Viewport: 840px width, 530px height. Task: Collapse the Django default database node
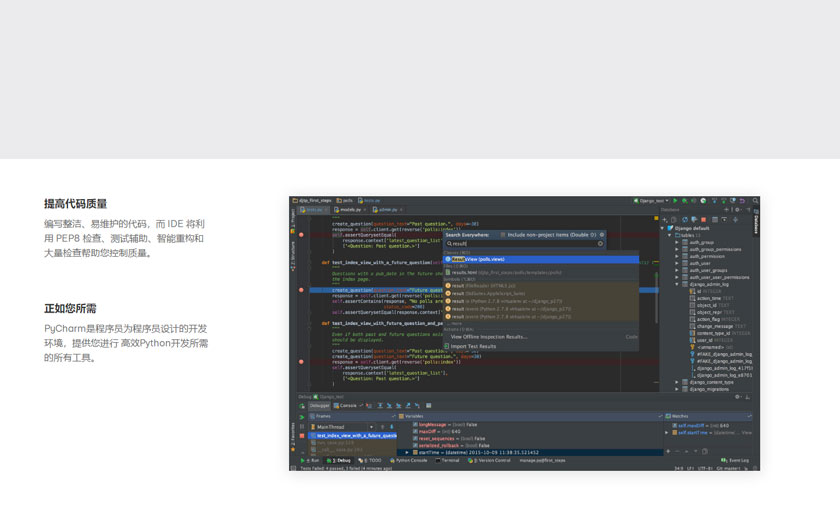point(662,228)
